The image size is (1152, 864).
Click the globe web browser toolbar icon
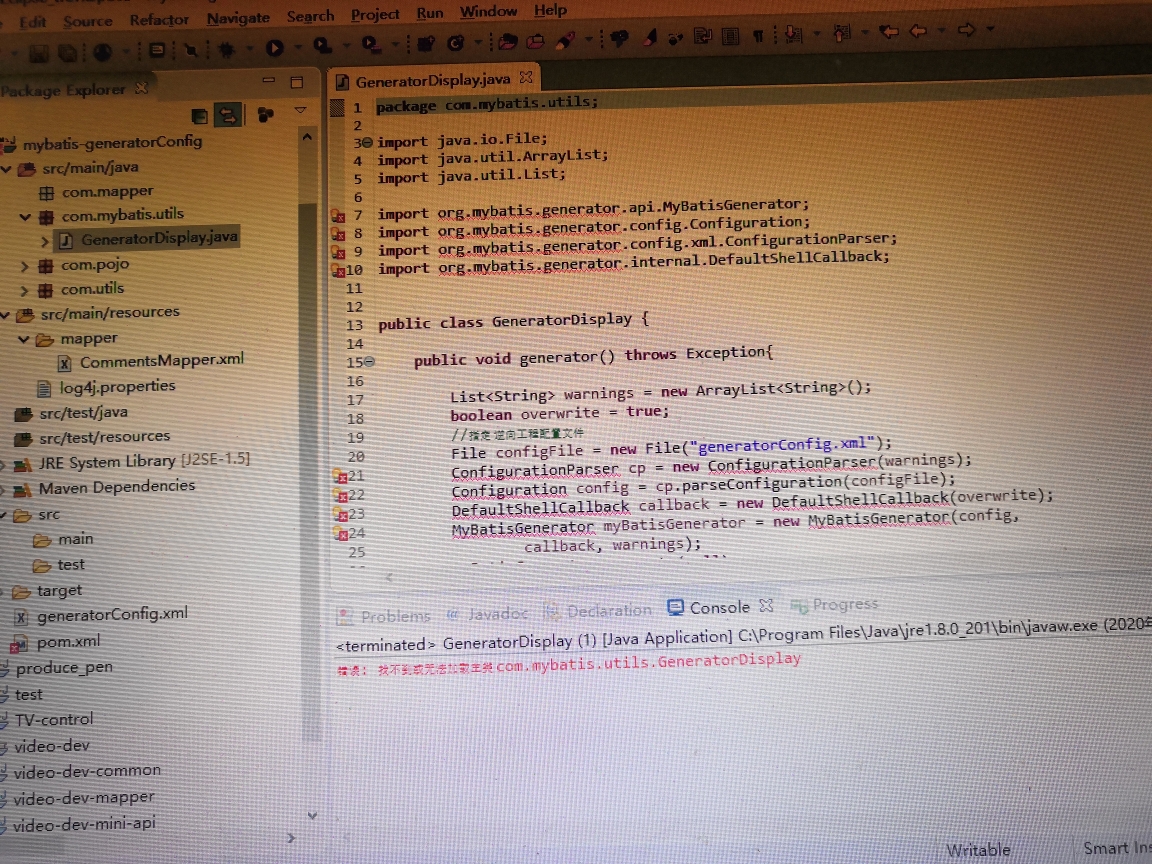point(102,52)
